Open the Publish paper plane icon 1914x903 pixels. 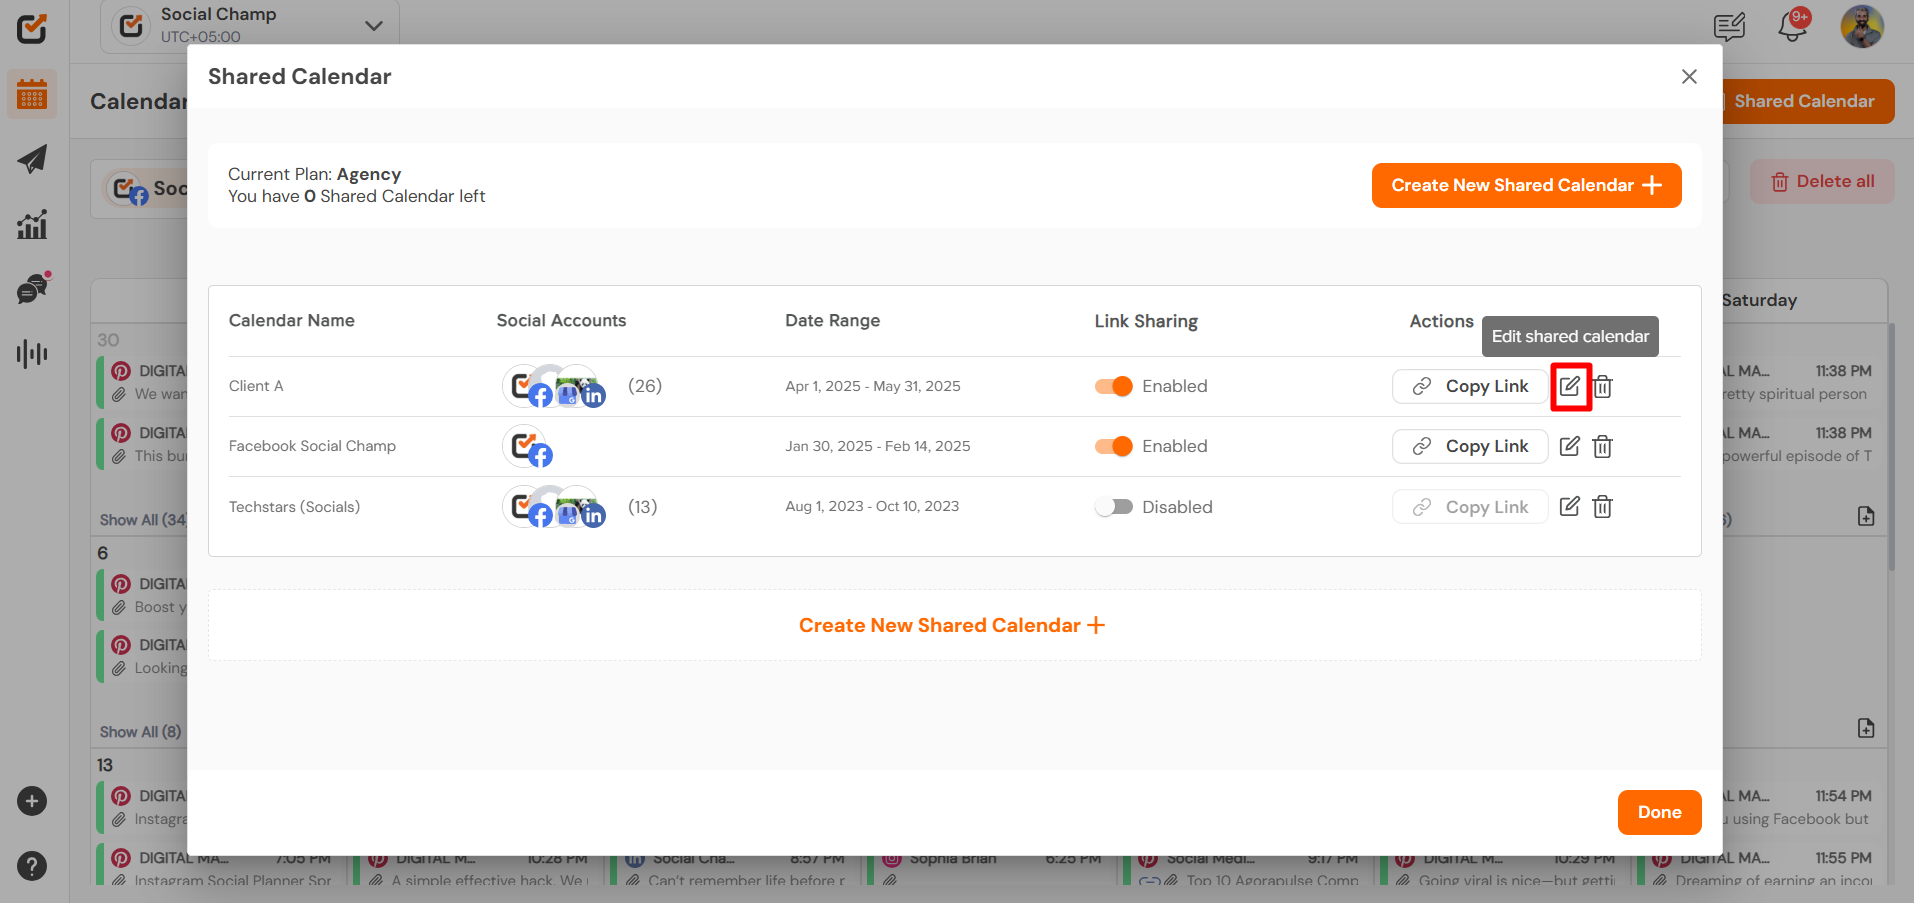tap(32, 159)
